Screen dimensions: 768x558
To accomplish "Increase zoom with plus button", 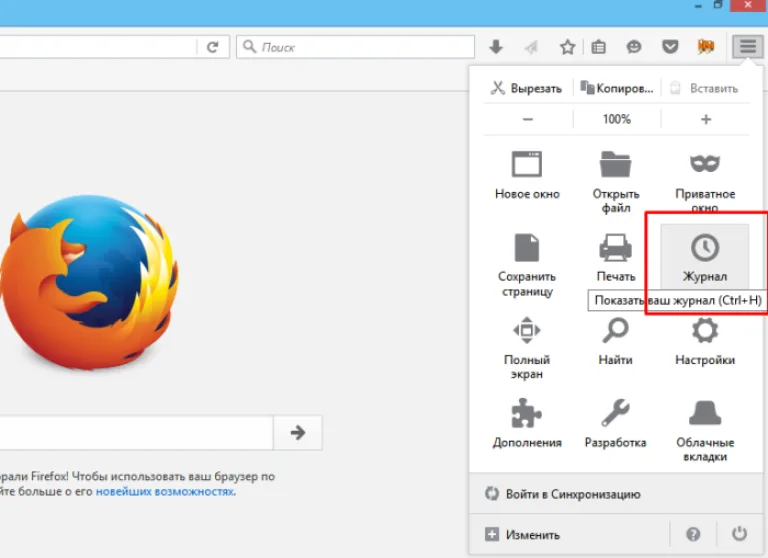I will (x=705, y=119).
